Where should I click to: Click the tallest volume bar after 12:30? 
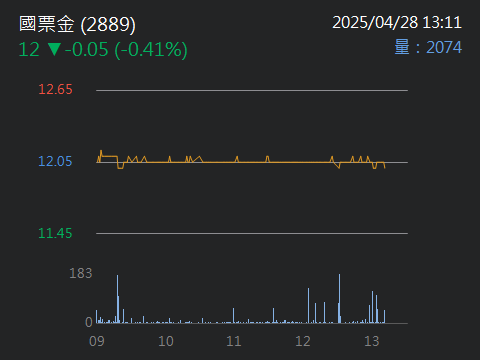pyautogui.click(x=340, y=299)
